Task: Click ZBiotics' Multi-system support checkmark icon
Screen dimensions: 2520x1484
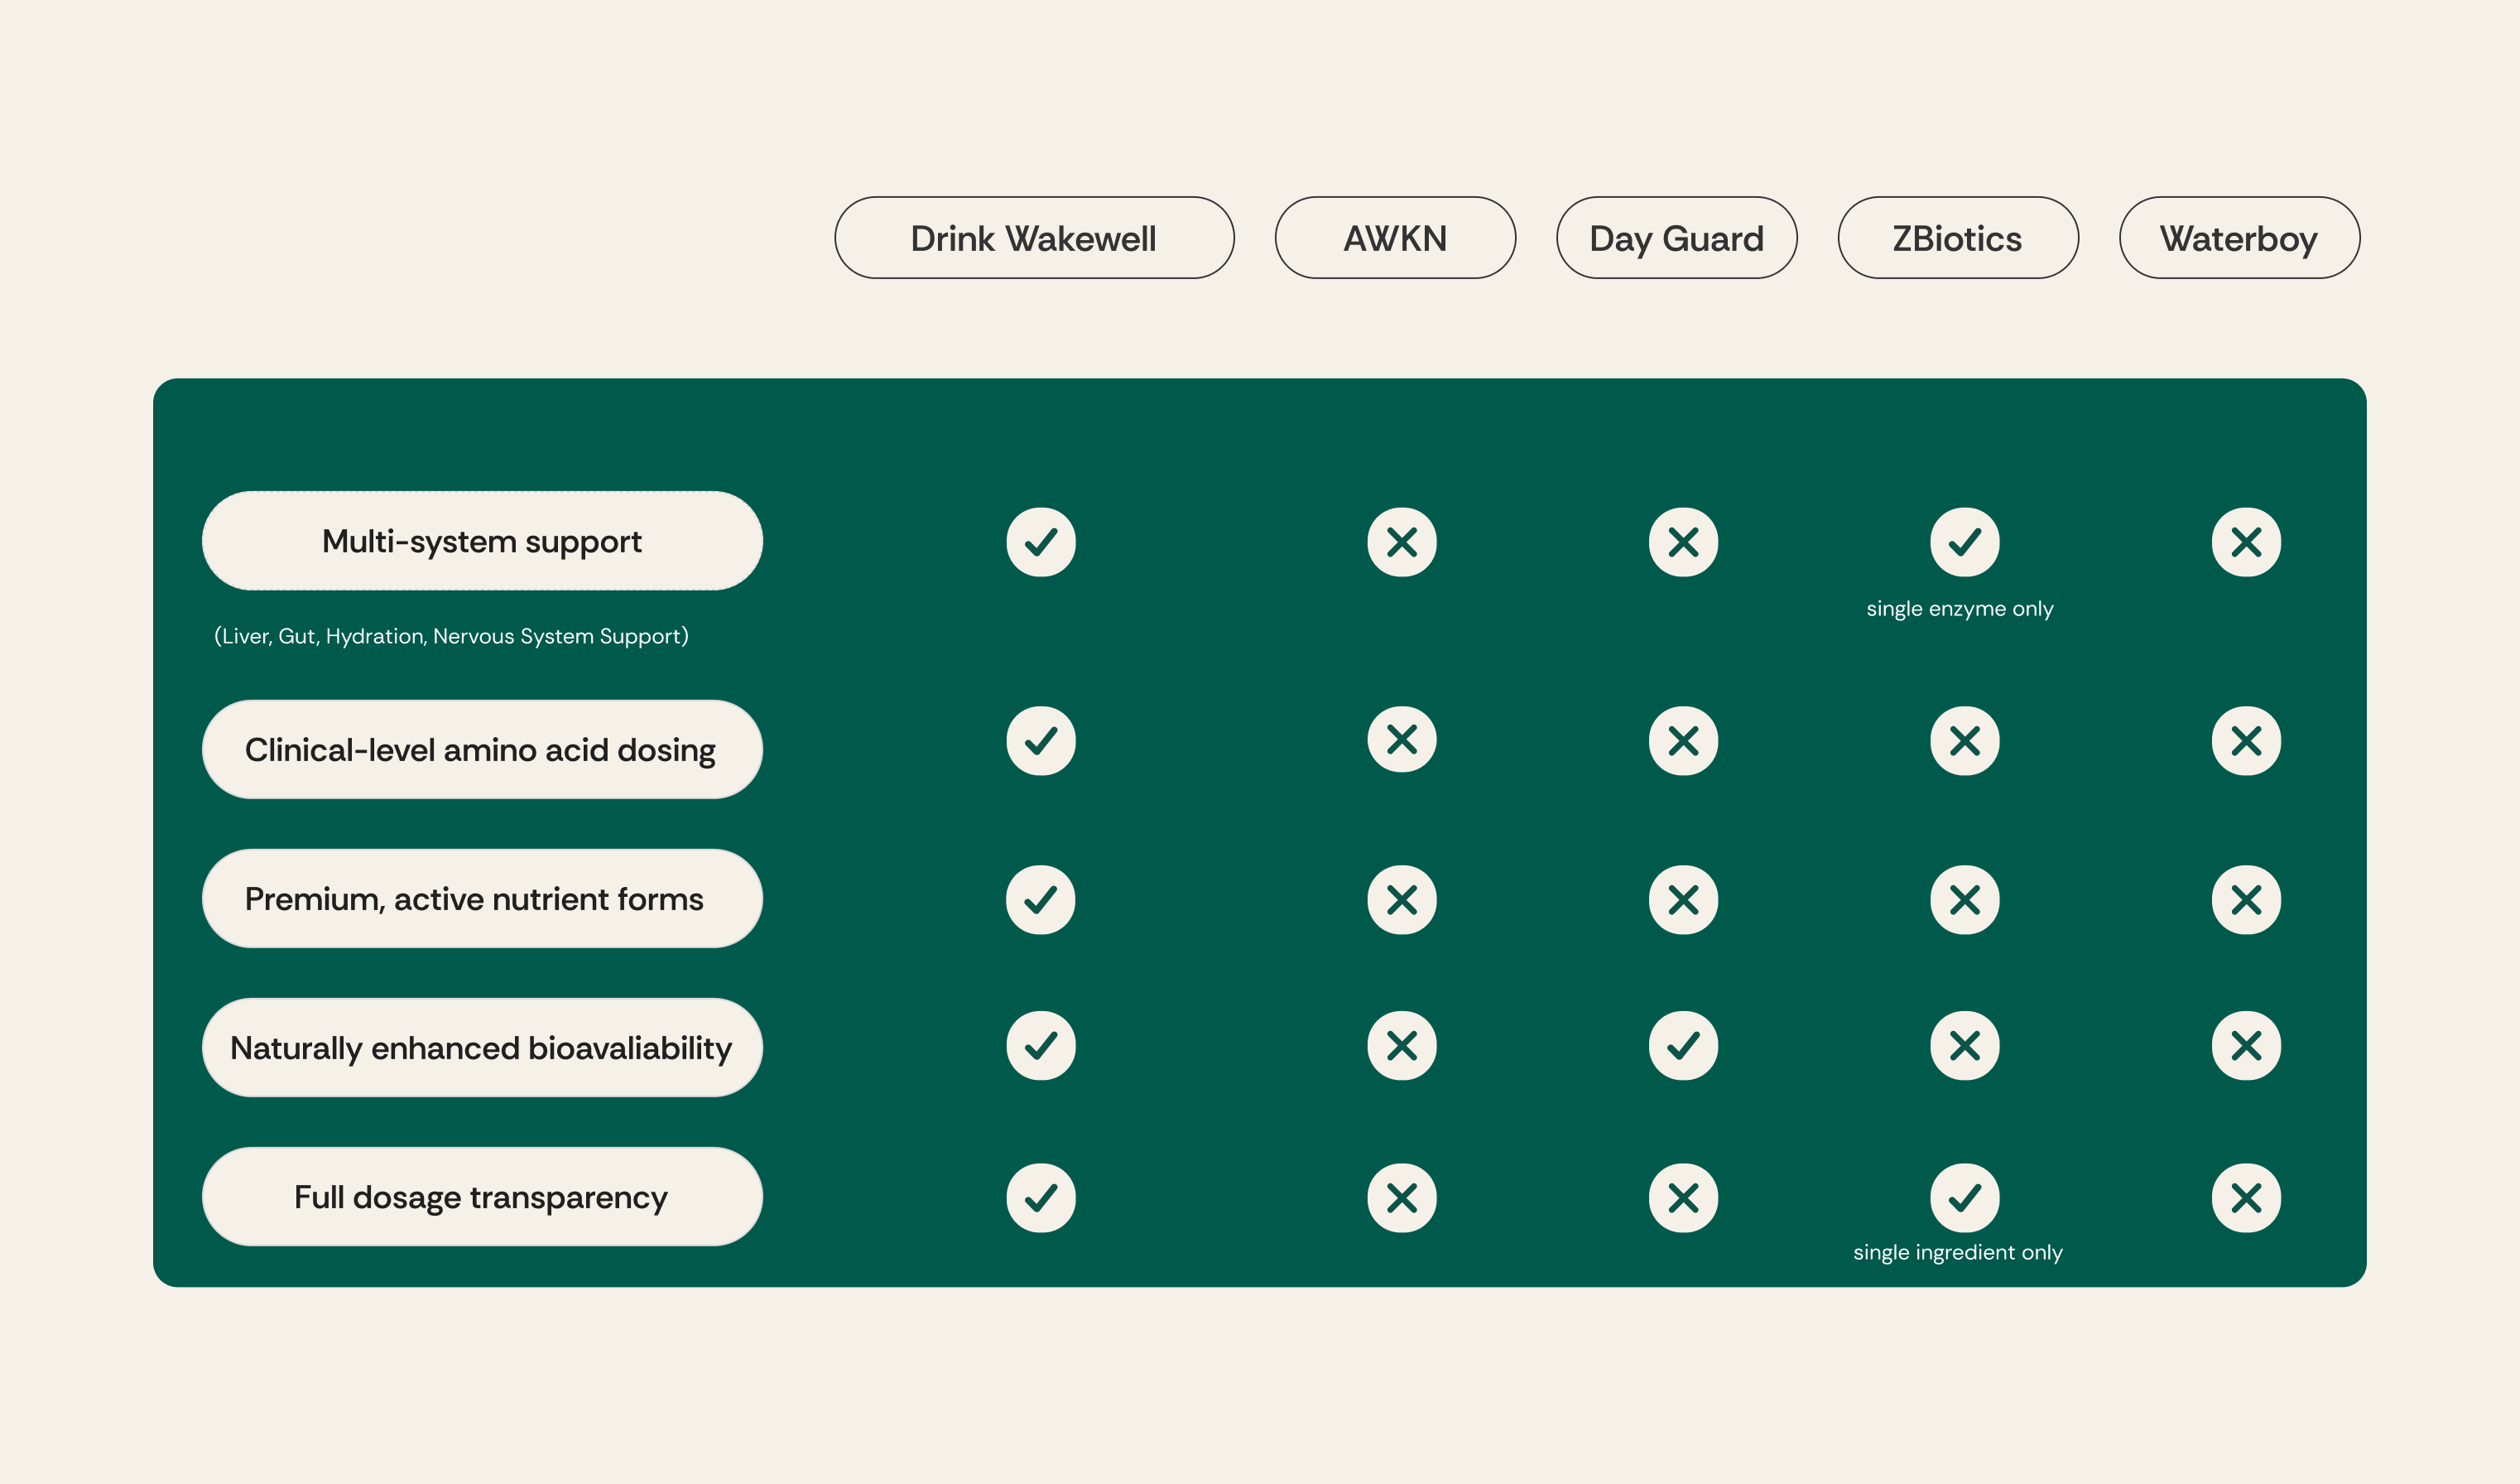Action: coord(1964,542)
